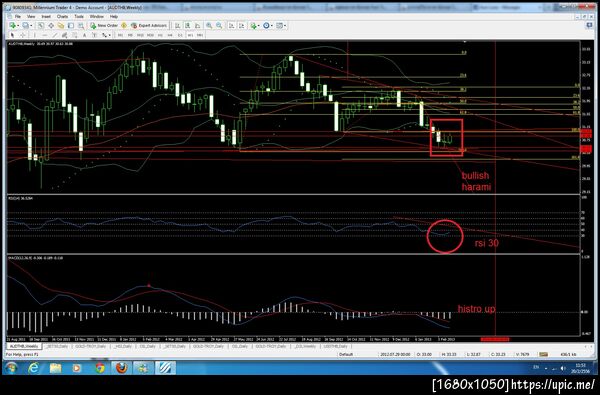The image size is (600, 395).
Task: Toggle Chart Shift from the right border
Action: click(242, 26)
